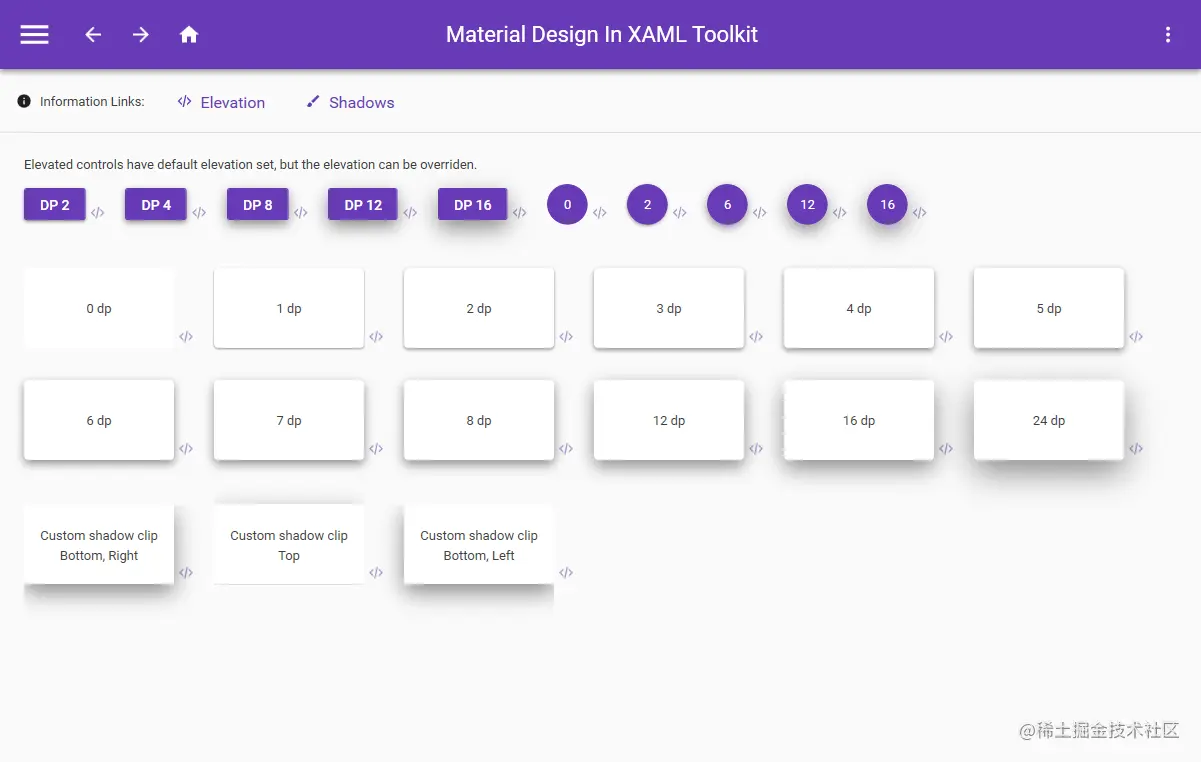Select the 6 dp card
This screenshot has width=1201, height=762.
tap(99, 420)
